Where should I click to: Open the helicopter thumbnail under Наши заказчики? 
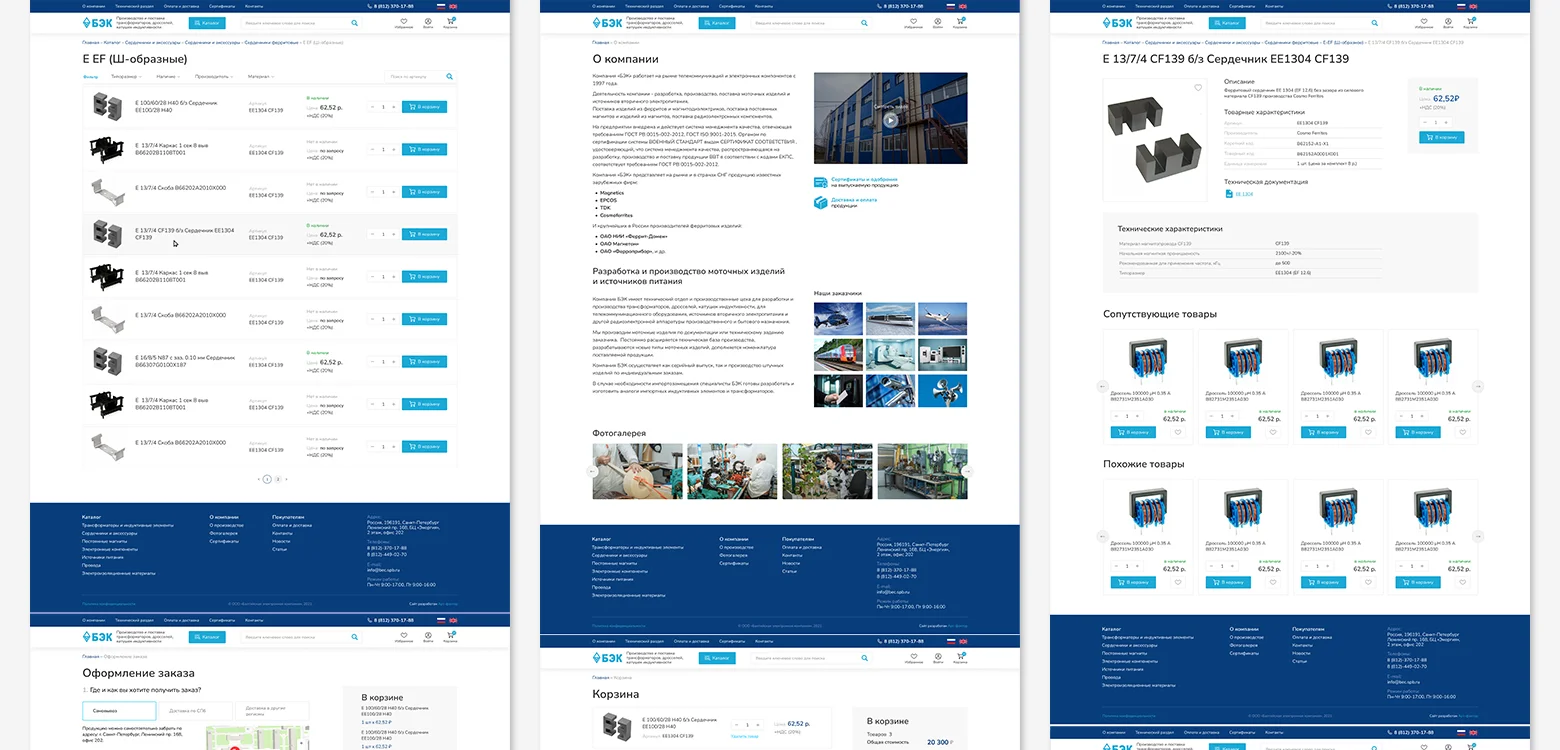coord(839,318)
